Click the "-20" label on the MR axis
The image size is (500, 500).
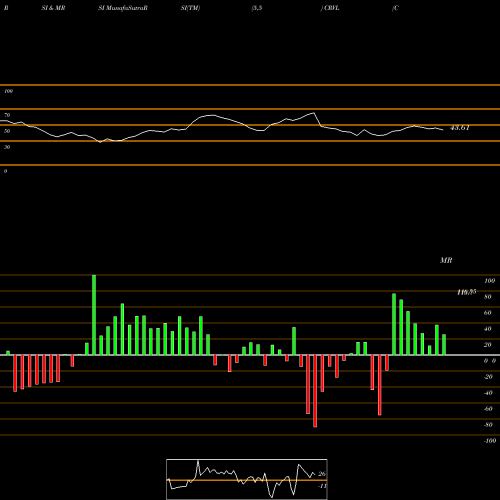click(488, 377)
